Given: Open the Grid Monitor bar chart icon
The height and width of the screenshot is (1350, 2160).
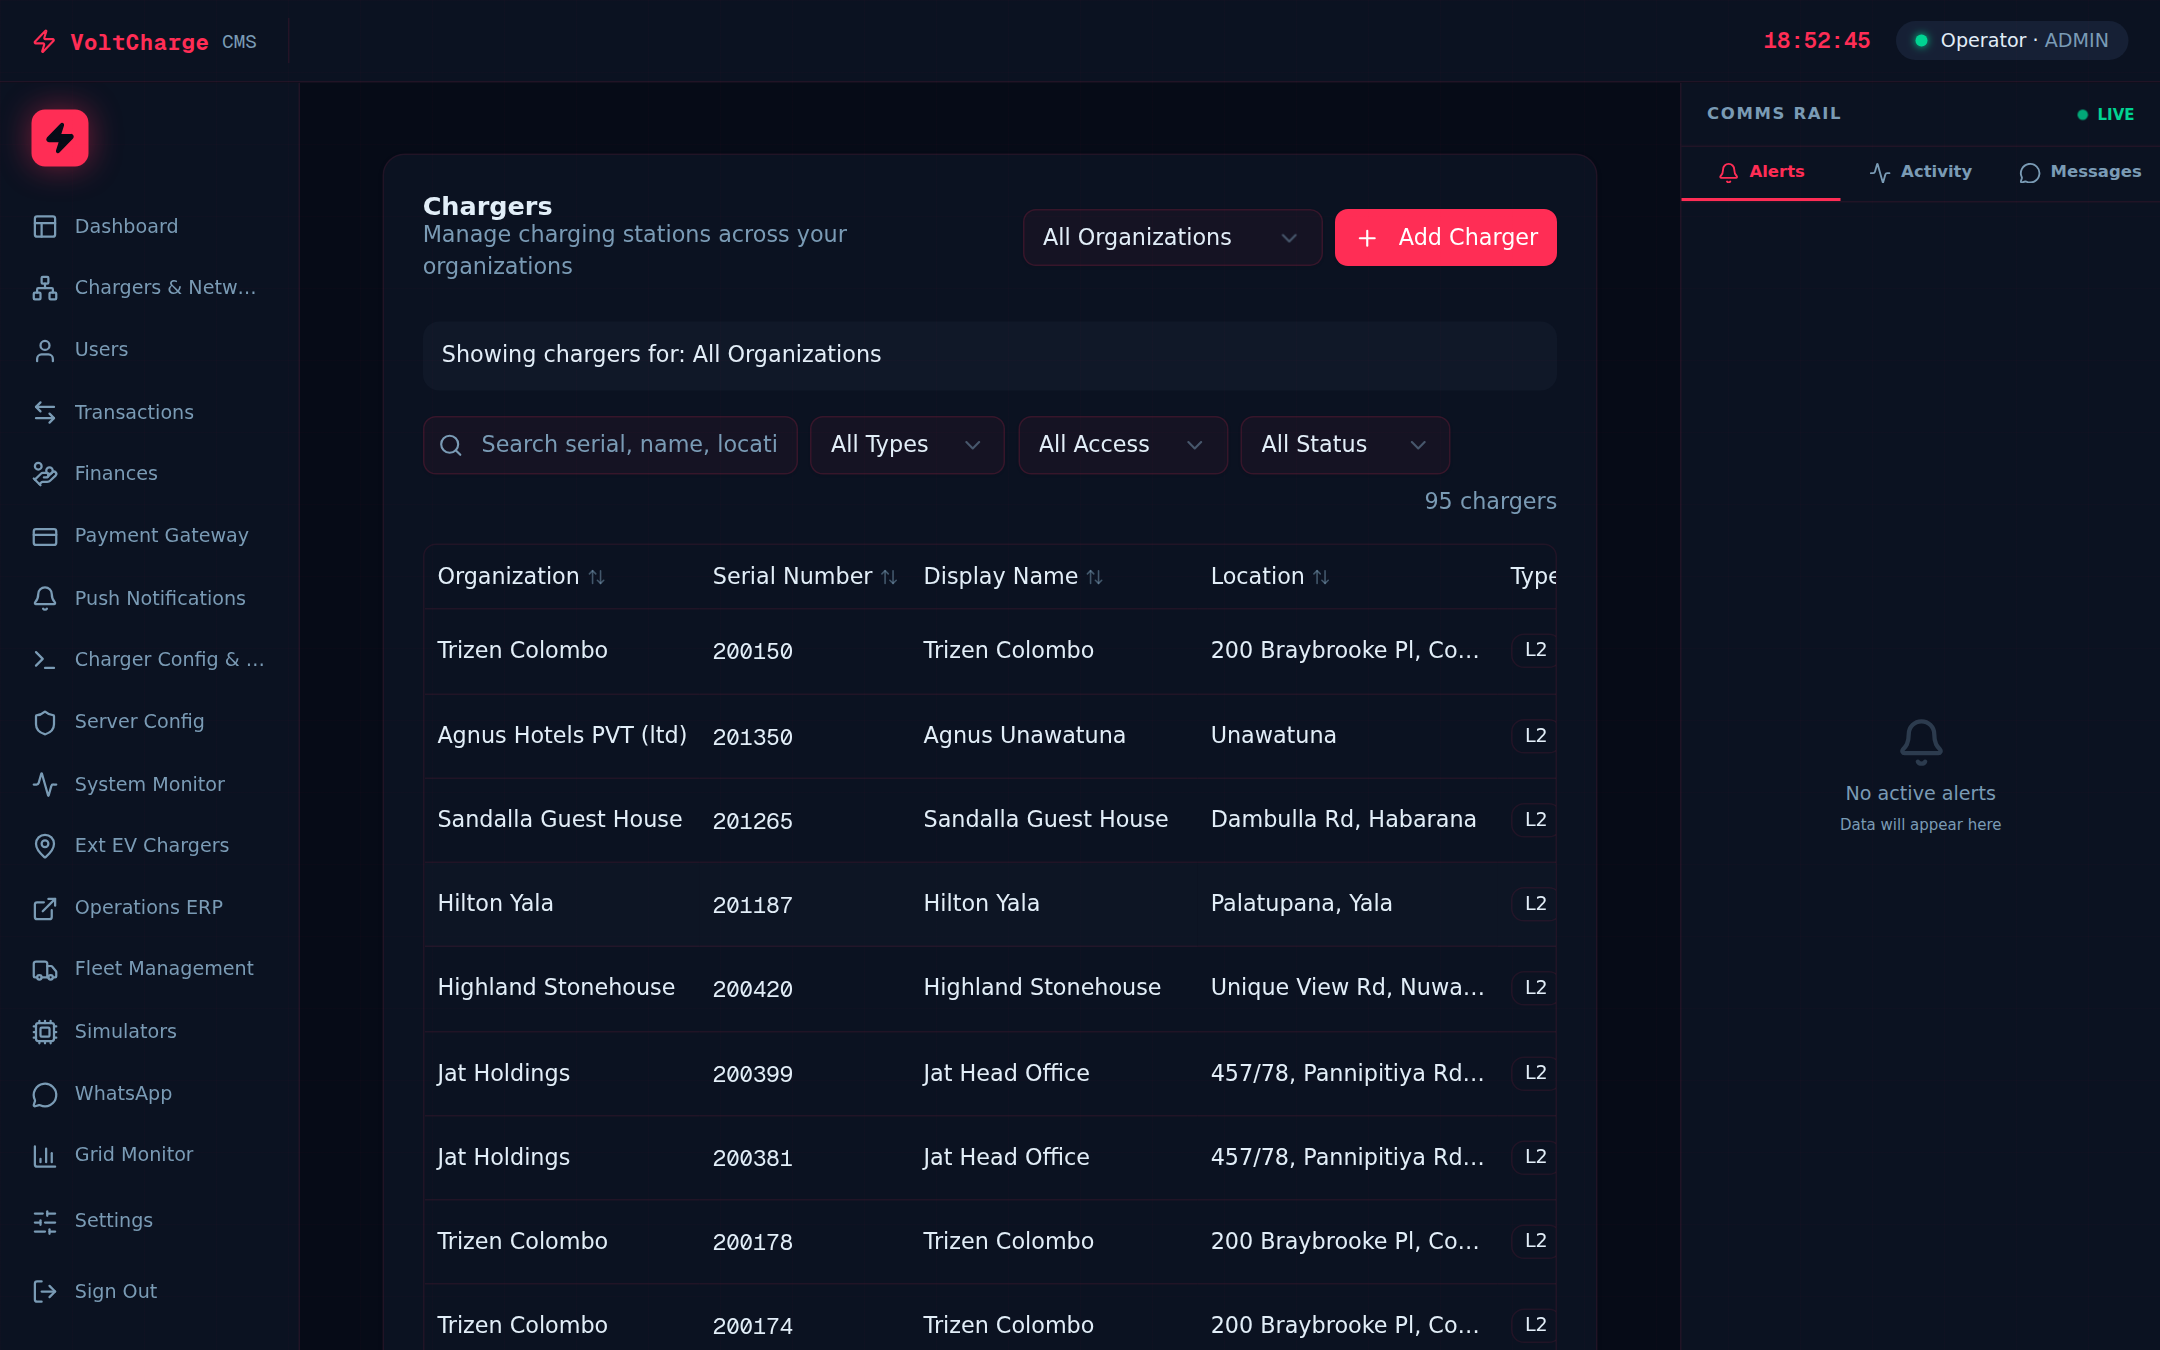Looking at the screenshot, I should click(x=45, y=1155).
